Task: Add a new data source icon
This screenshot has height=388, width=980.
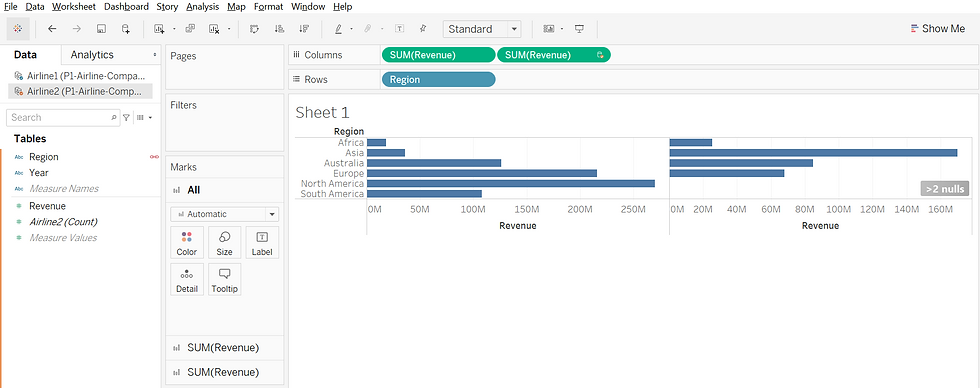Action: tap(126, 29)
